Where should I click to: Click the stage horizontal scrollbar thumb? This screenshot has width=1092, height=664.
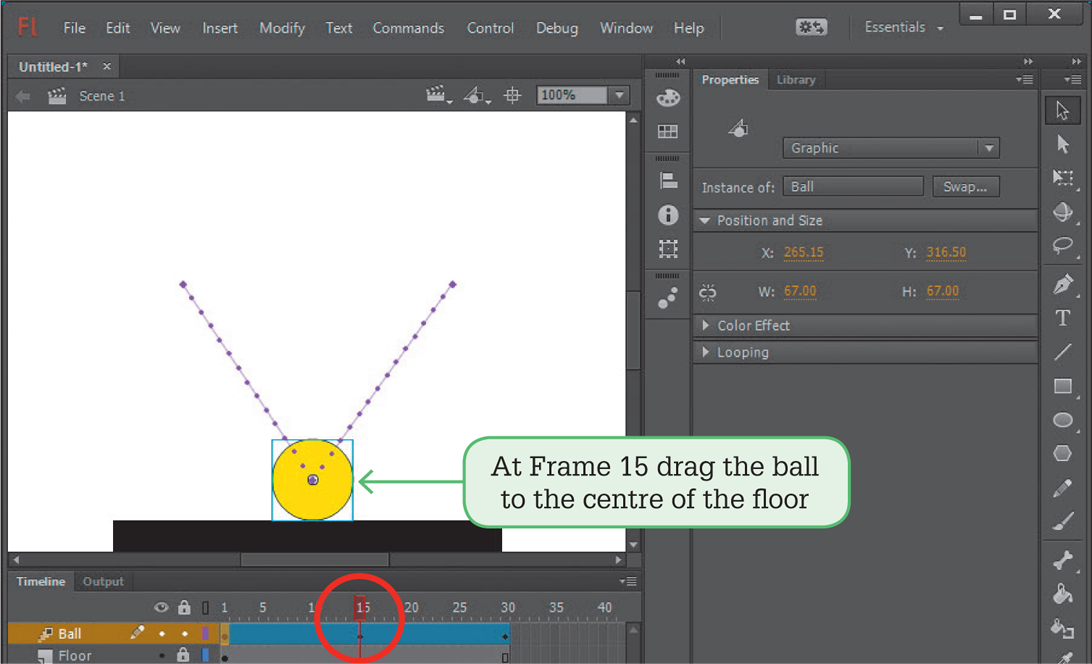315,559
